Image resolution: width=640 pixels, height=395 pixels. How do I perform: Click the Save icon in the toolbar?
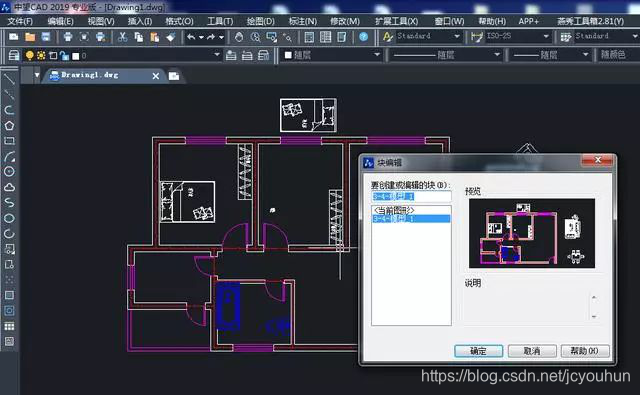click(x=46, y=37)
